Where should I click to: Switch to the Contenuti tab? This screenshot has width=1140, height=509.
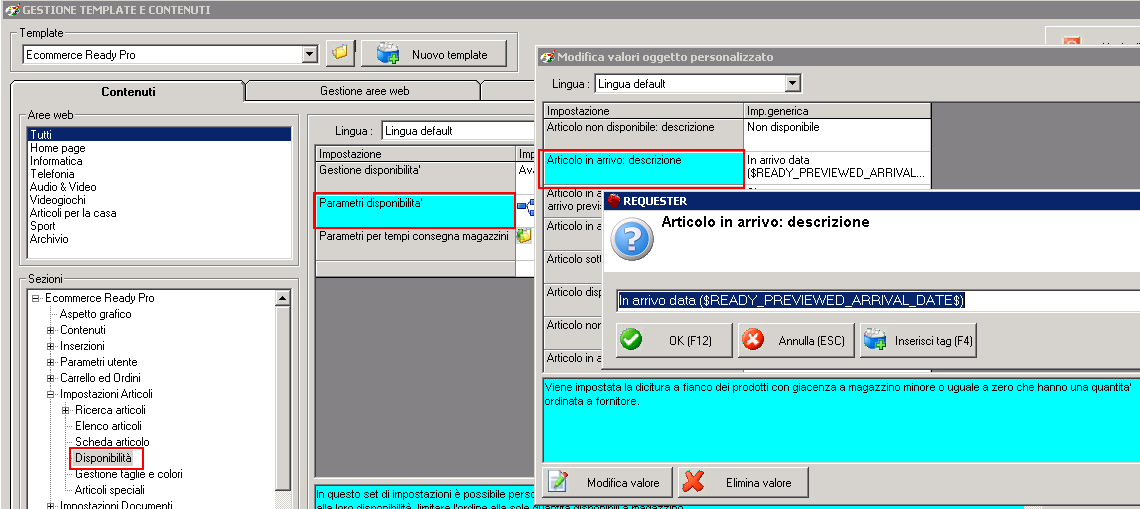tap(128, 92)
